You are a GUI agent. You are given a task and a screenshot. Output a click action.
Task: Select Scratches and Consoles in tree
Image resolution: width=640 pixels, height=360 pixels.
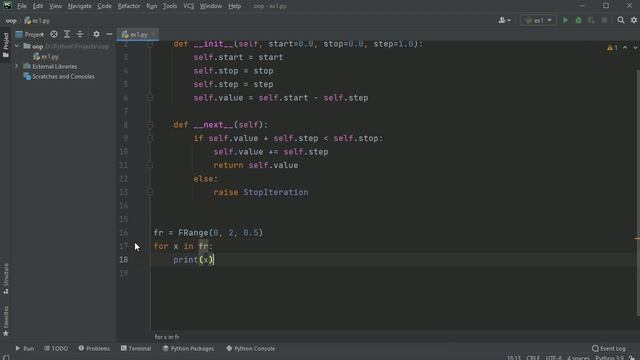point(59,76)
